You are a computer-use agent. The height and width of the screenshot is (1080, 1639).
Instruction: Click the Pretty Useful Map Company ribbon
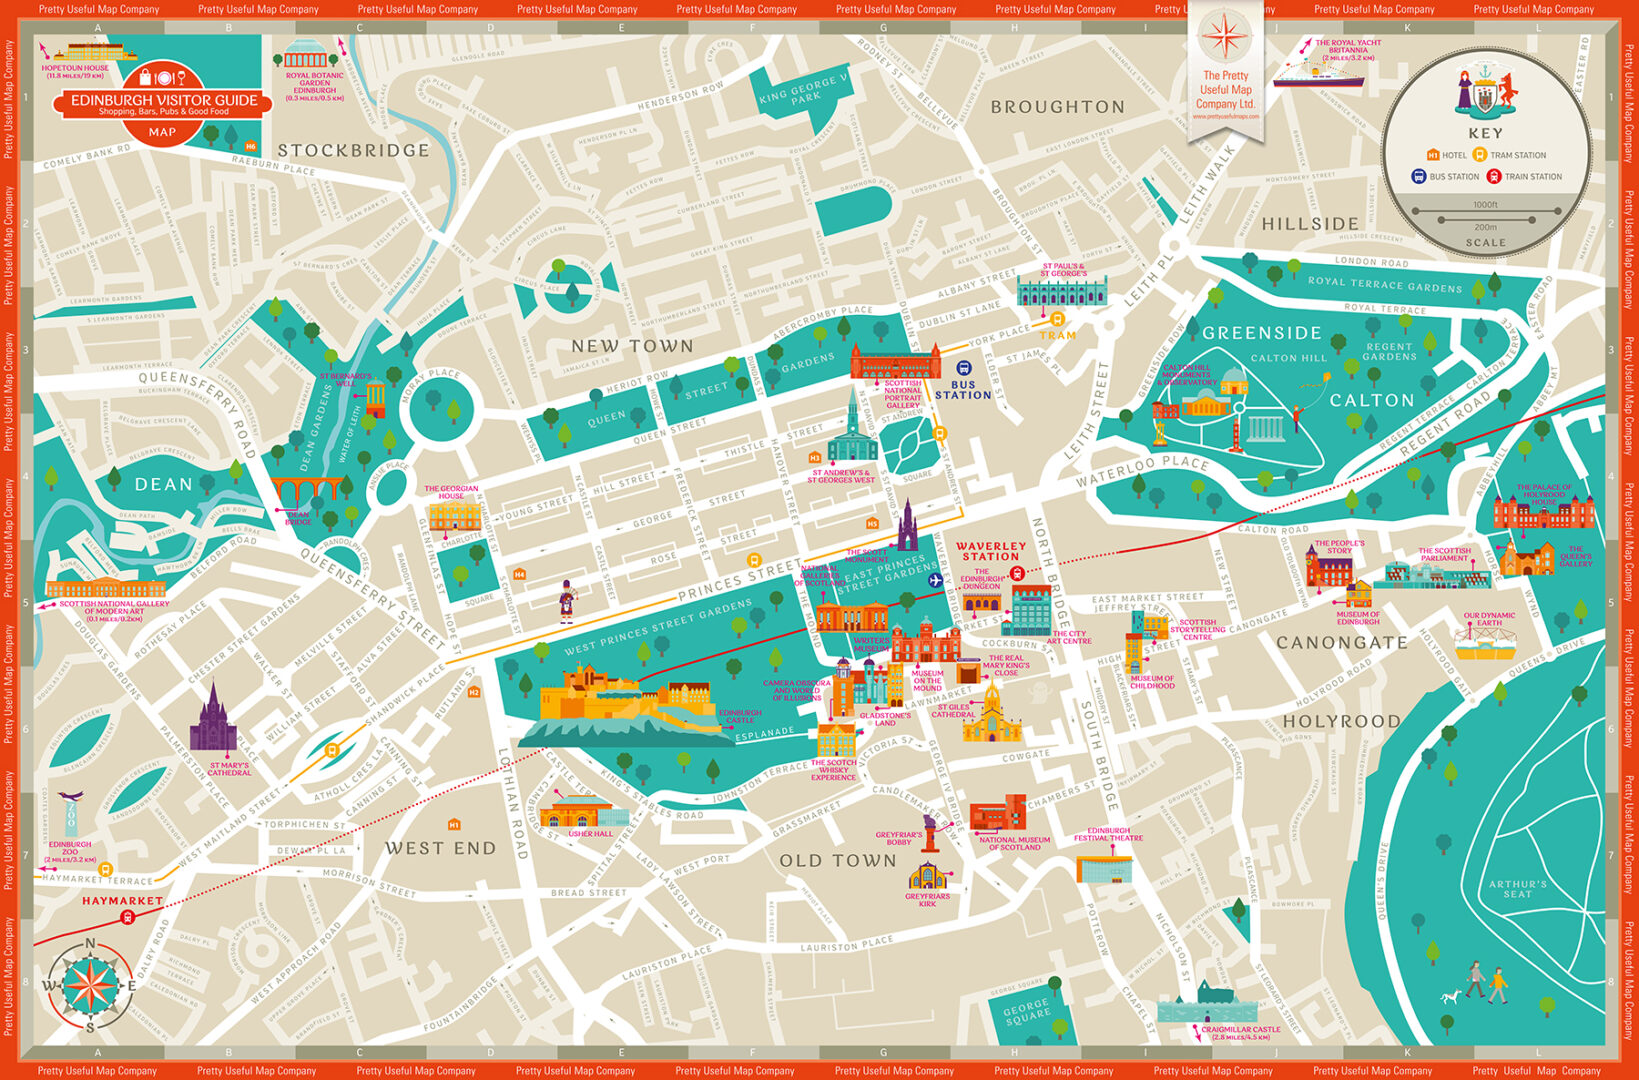pyautogui.click(x=1226, y=70)
